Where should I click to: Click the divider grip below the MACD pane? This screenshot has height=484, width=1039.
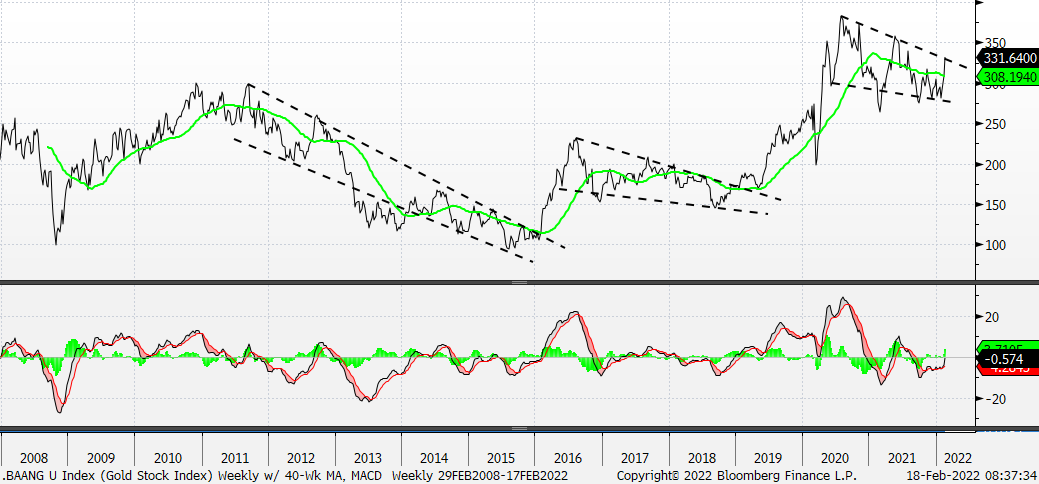[520, 428]
